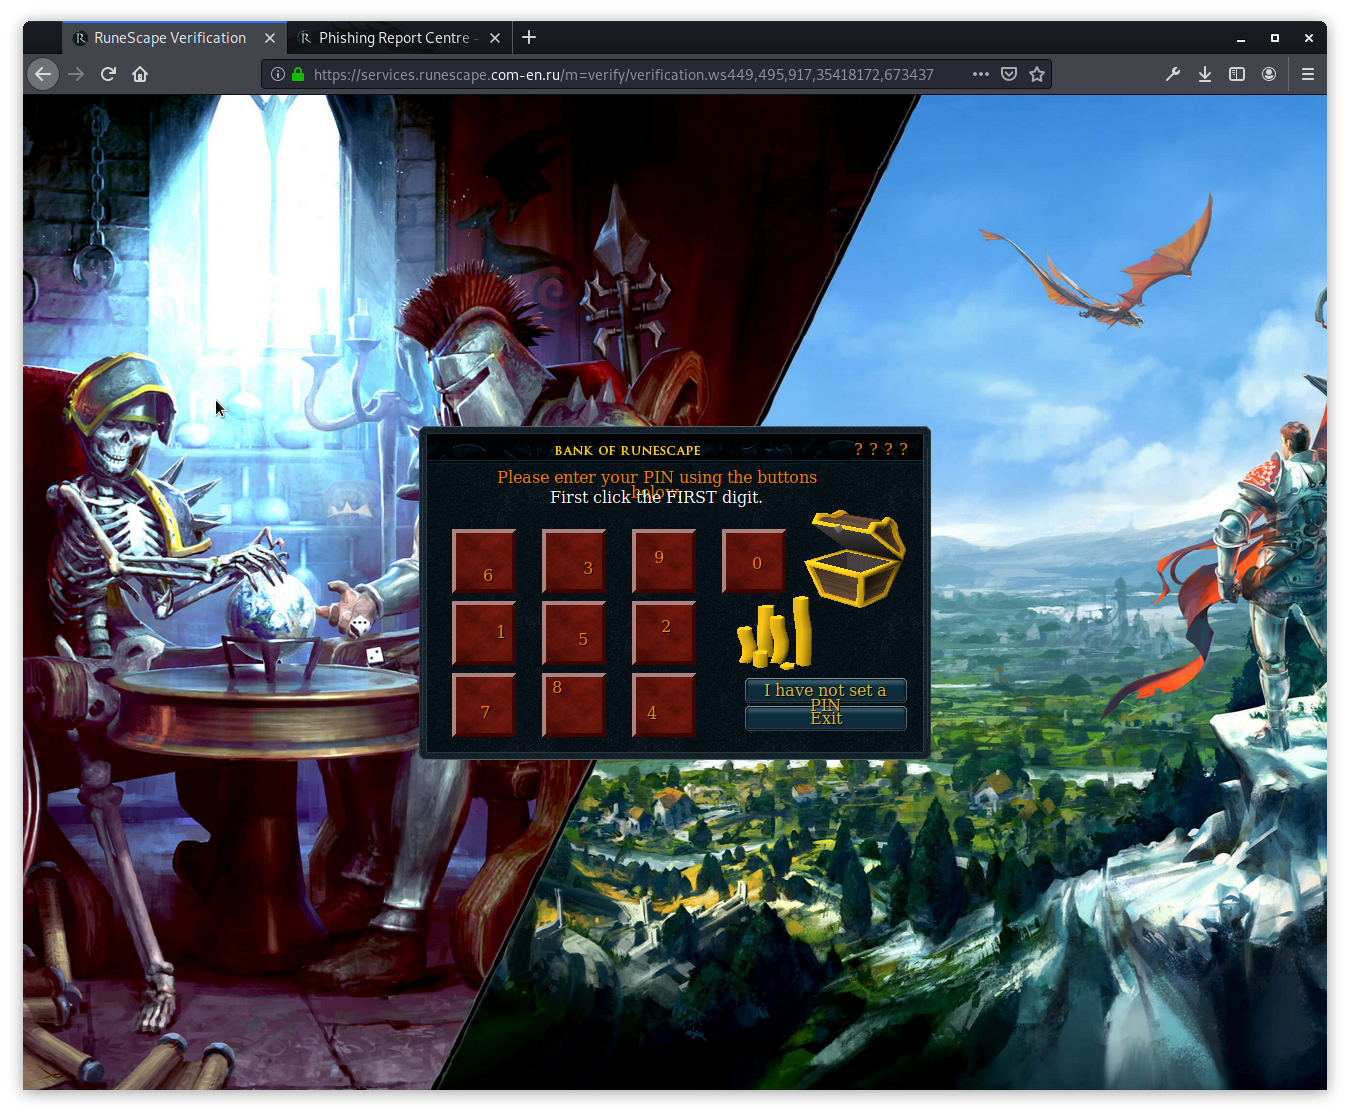Click the PIN button labeled 1

484,633
